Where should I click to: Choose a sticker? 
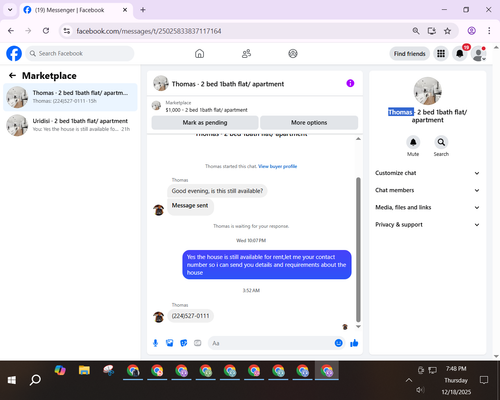[x=184, y=343]
